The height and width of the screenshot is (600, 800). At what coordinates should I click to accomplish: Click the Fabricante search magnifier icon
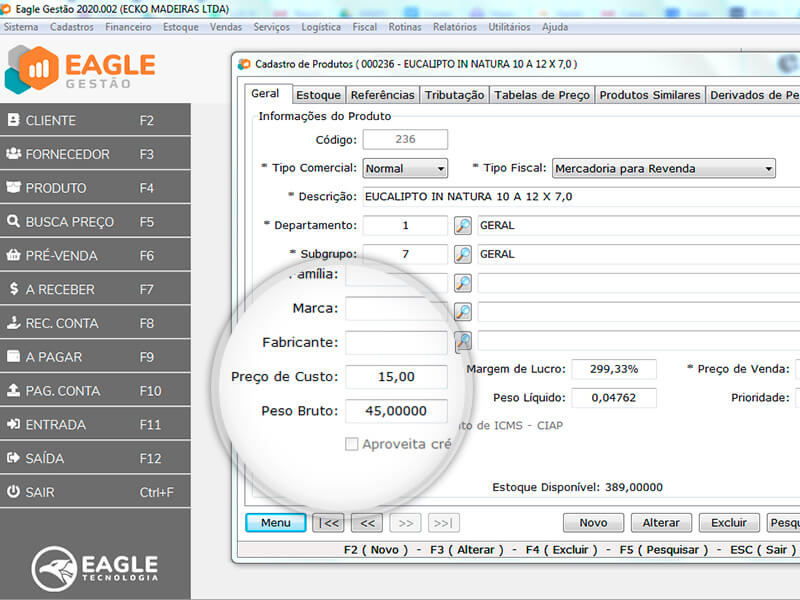(x=463, y=342)
